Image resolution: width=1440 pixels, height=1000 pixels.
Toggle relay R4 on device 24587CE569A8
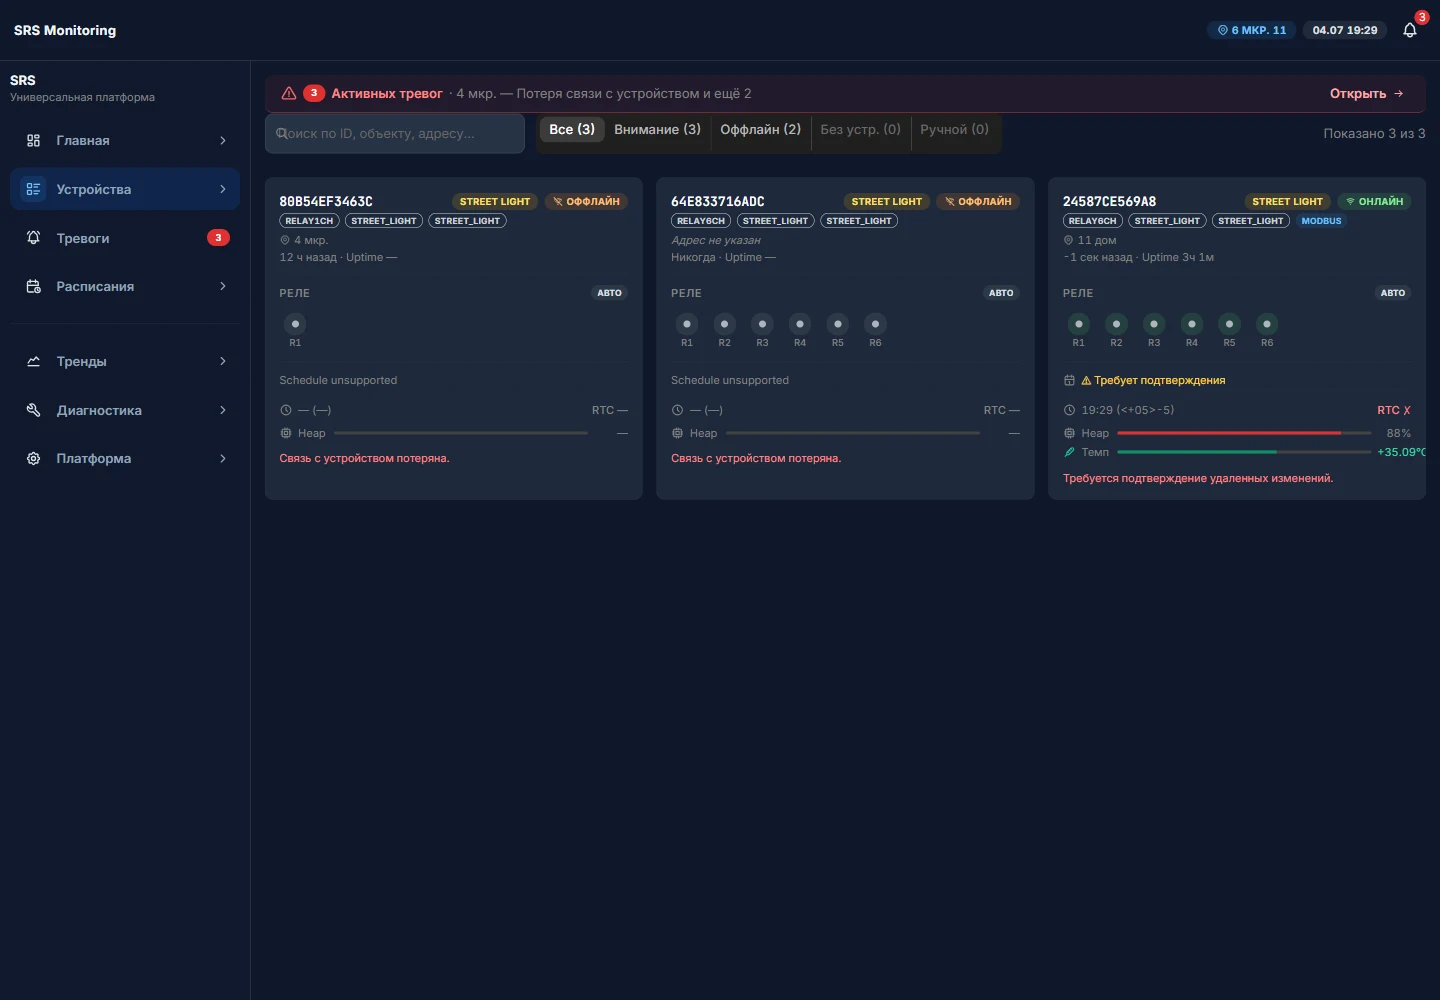(x=1192, y=324)
